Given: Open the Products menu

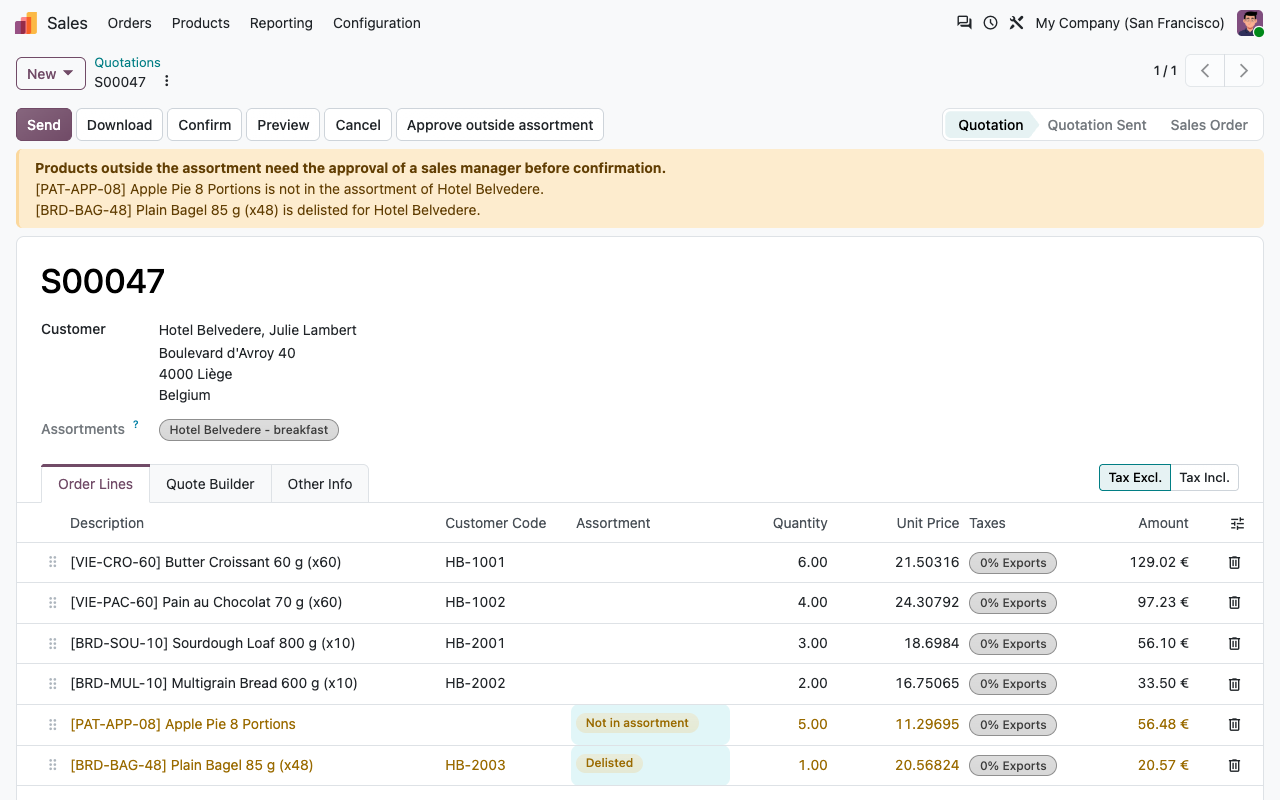Looking at the screenshot, I should click(201, 23).
